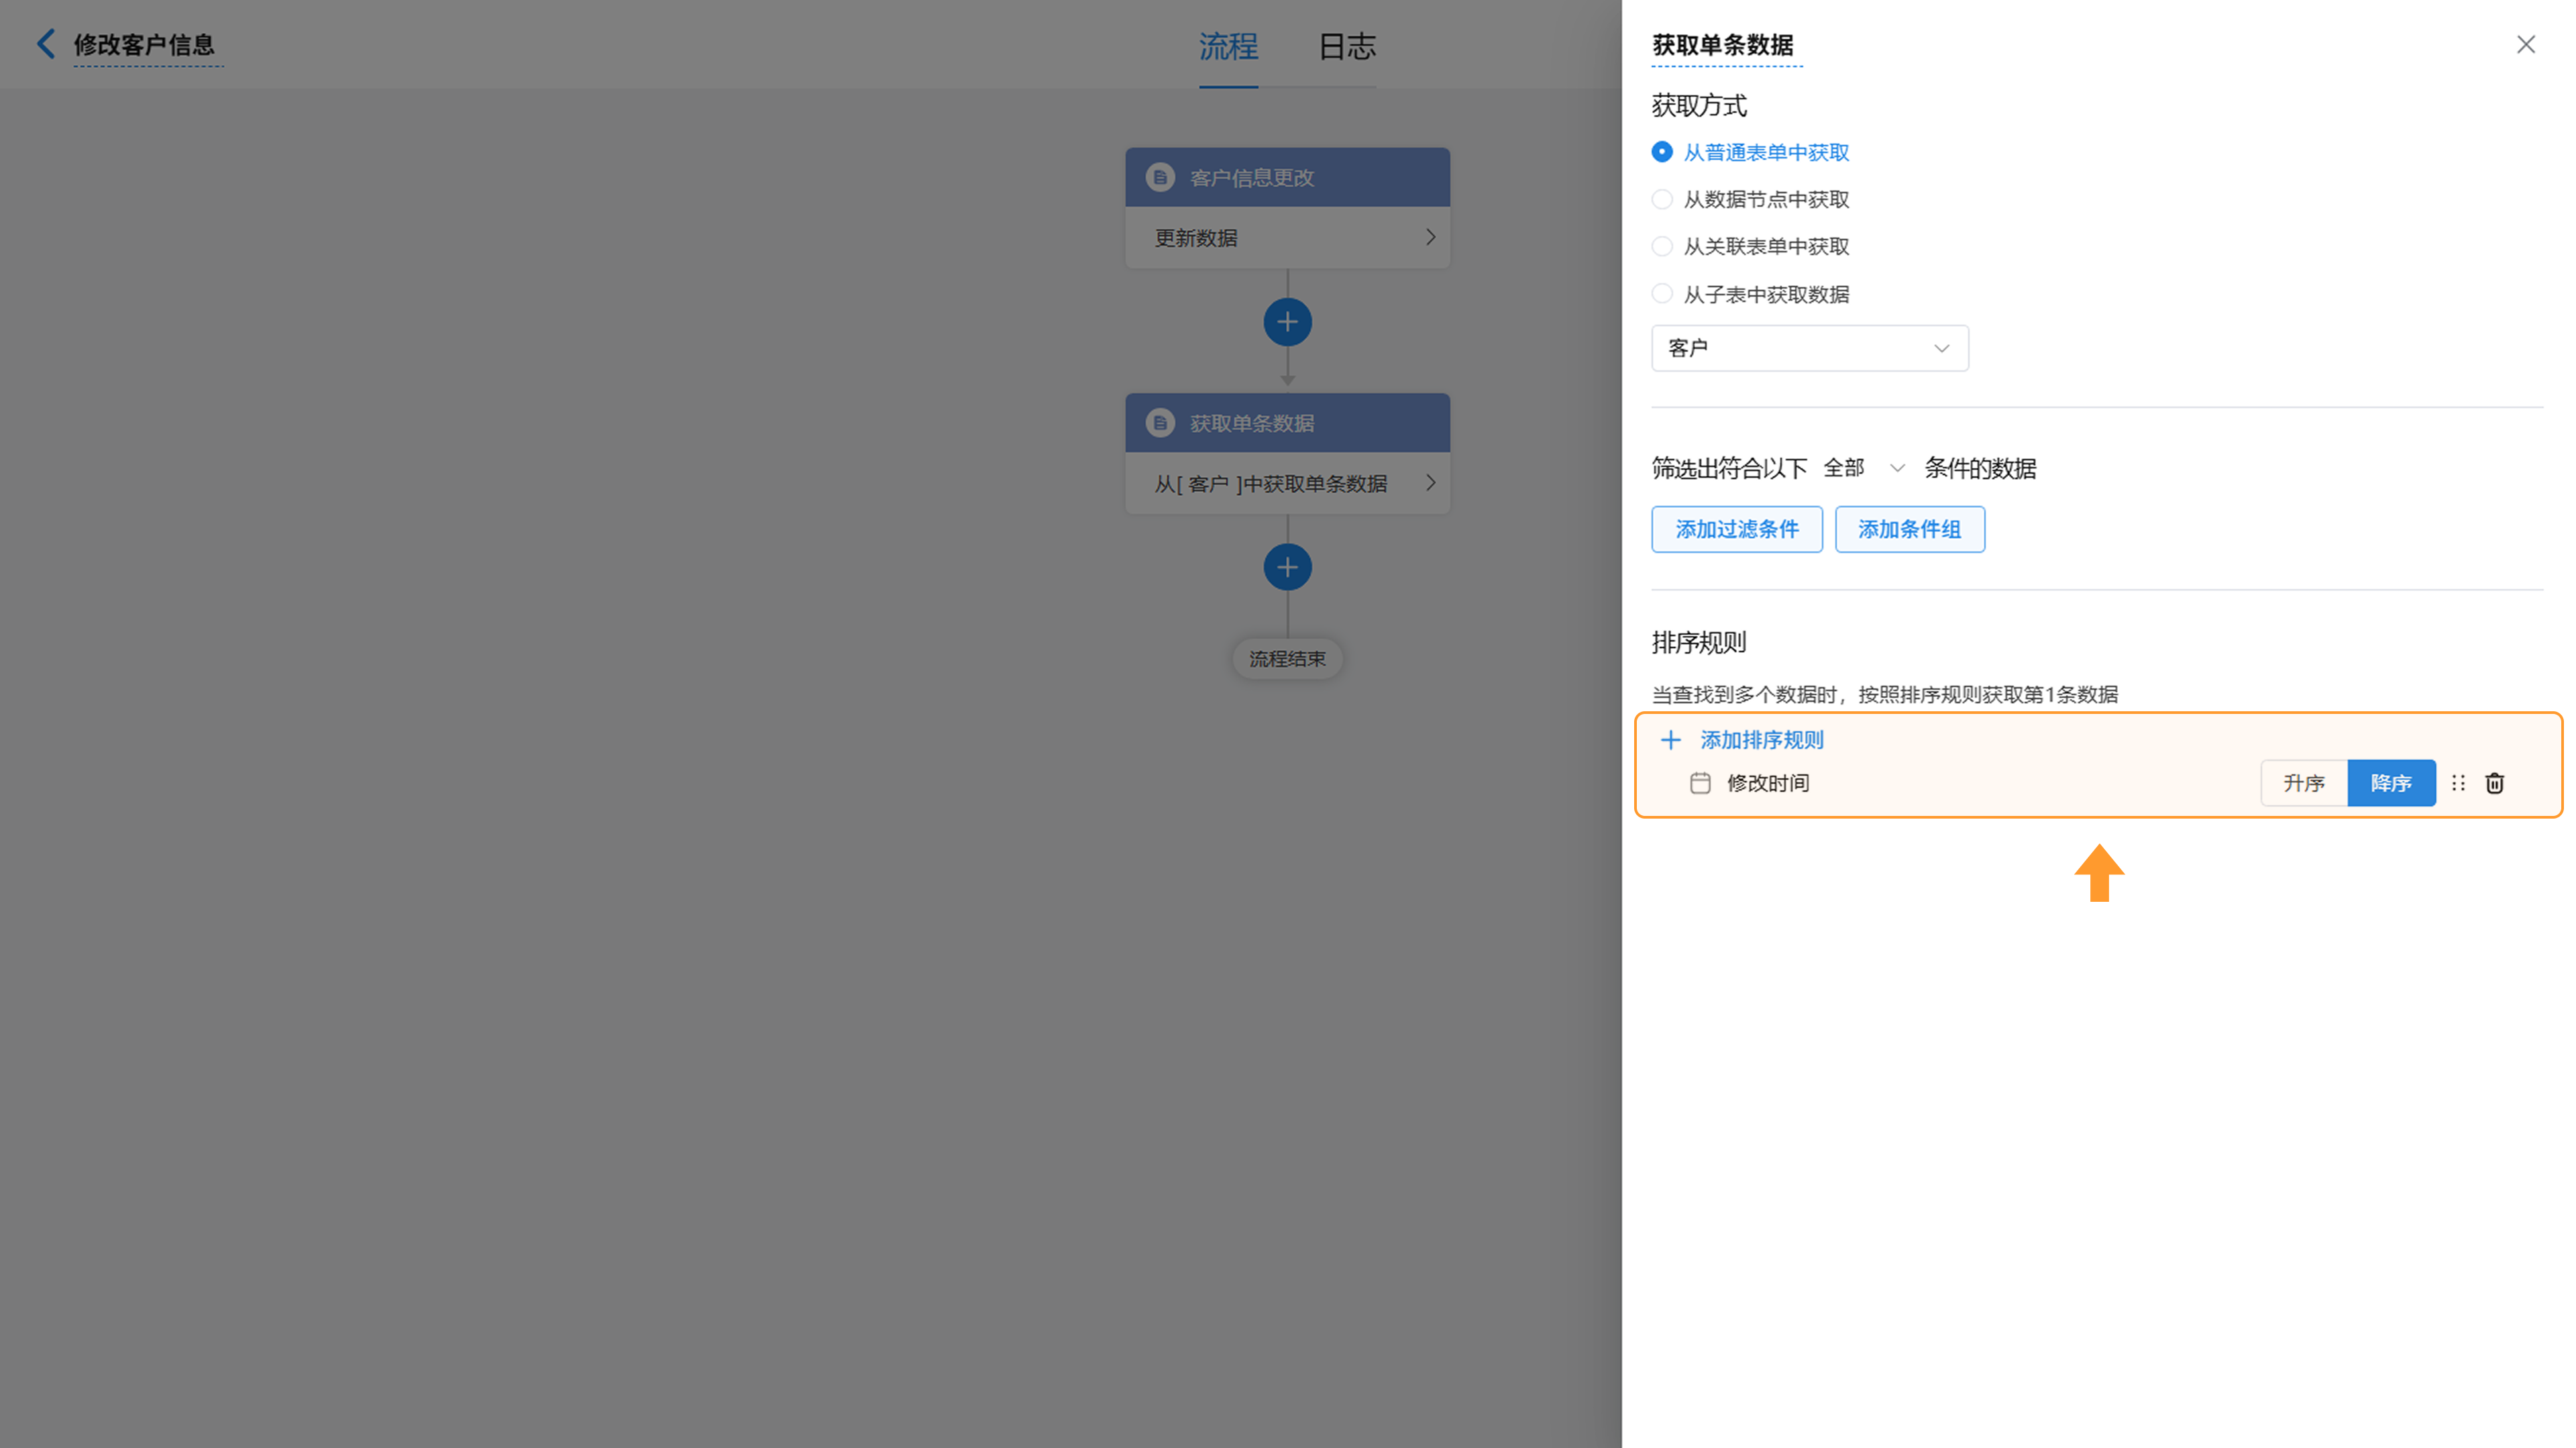
Task: Click the drag handle for 修改时间 rule
Action: click(2458, 783)
